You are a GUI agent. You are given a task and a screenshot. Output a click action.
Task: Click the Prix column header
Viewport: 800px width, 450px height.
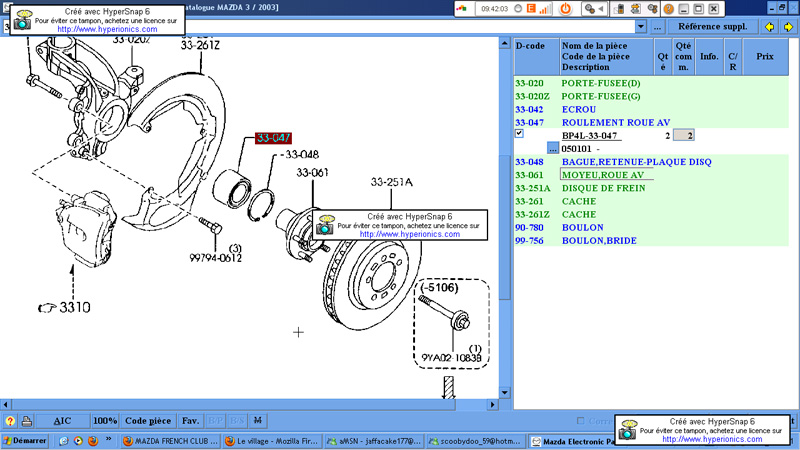765,57
